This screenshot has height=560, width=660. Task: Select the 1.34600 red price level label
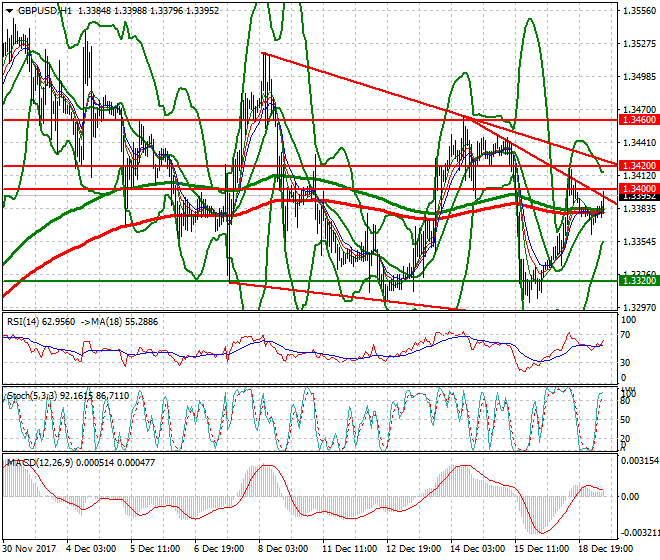[639, 120]
